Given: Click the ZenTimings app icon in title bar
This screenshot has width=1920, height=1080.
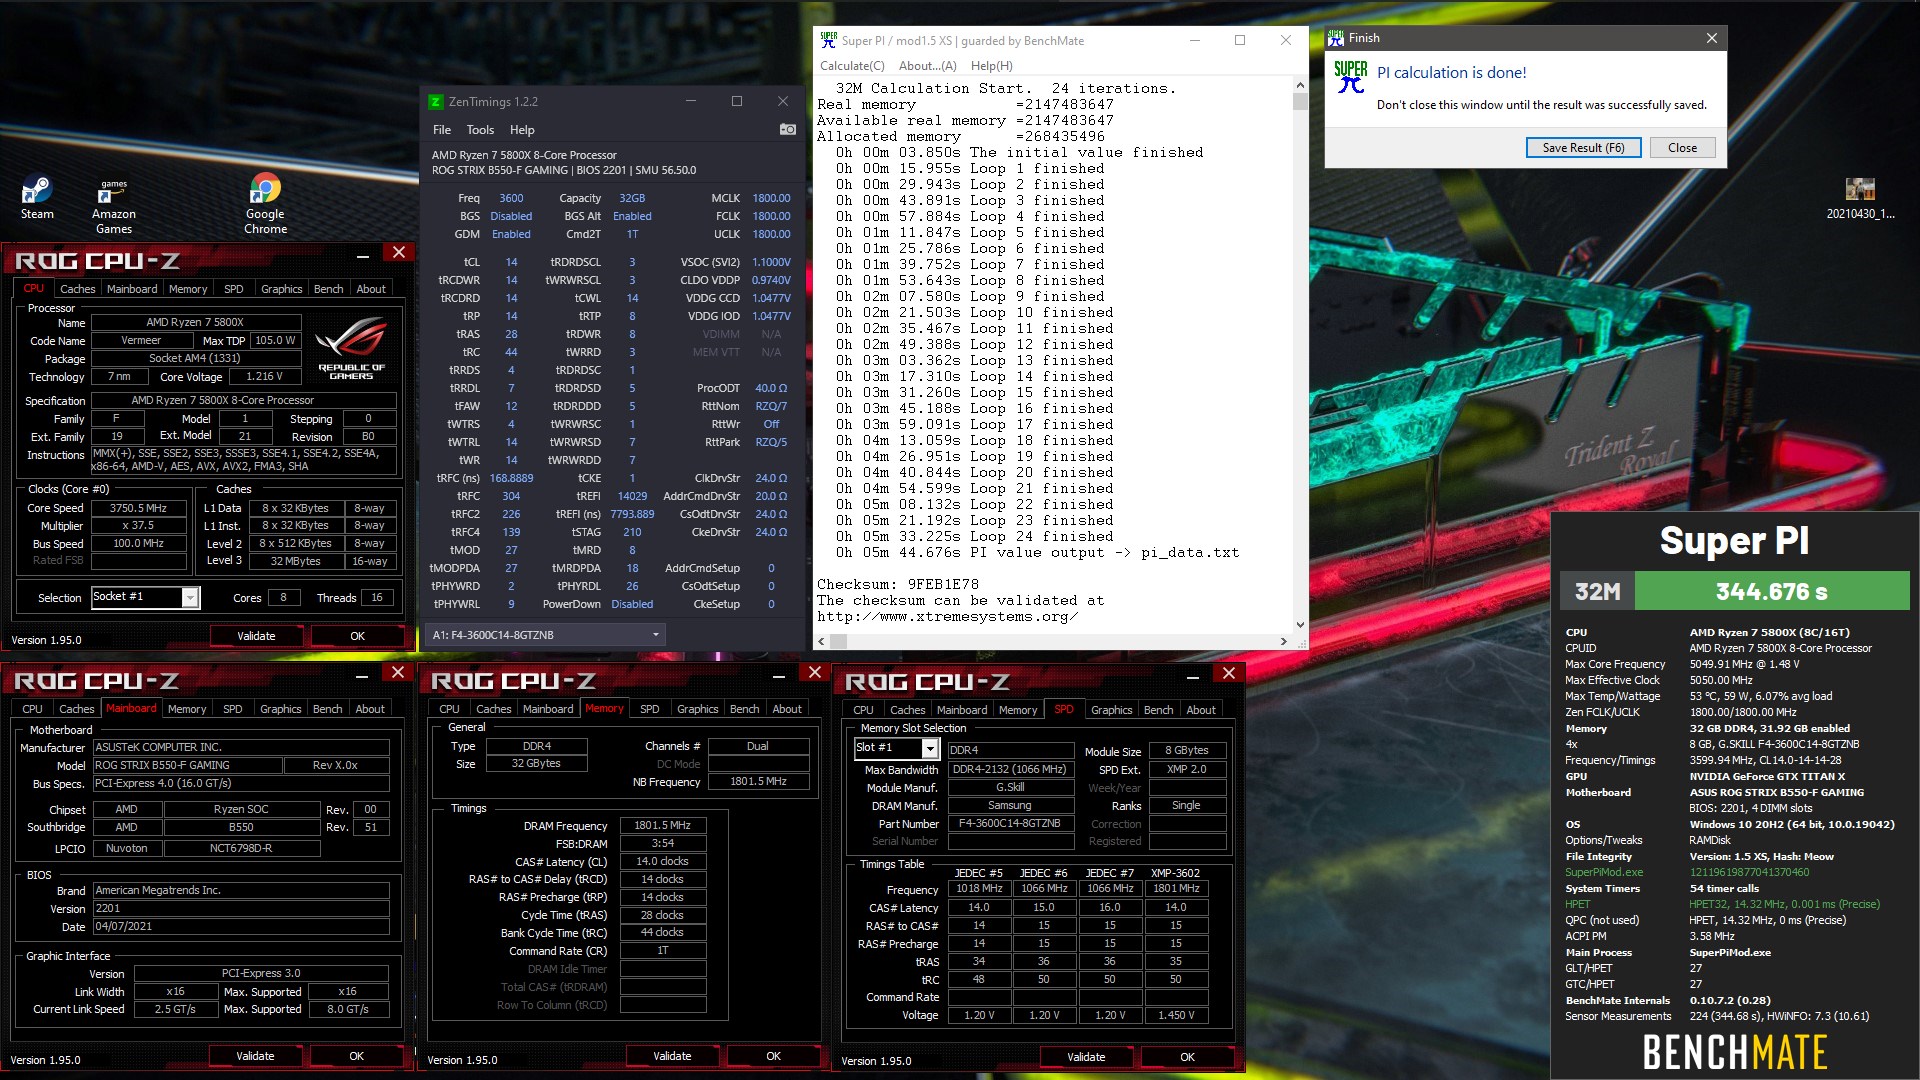Looking at the screenshot, I should pos(435,101).
